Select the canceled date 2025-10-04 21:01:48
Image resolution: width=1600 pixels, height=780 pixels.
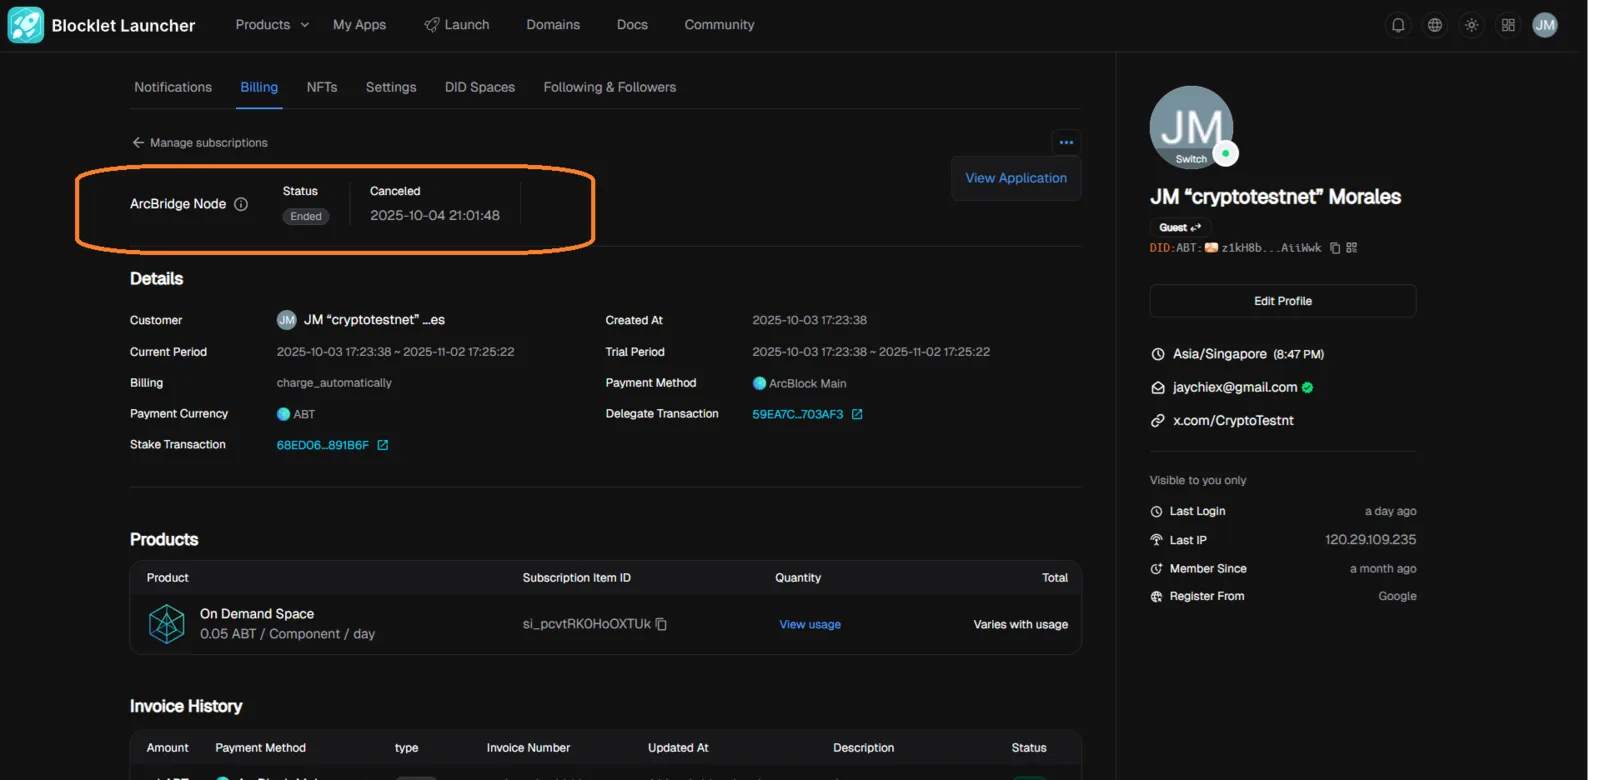point(435,215)
